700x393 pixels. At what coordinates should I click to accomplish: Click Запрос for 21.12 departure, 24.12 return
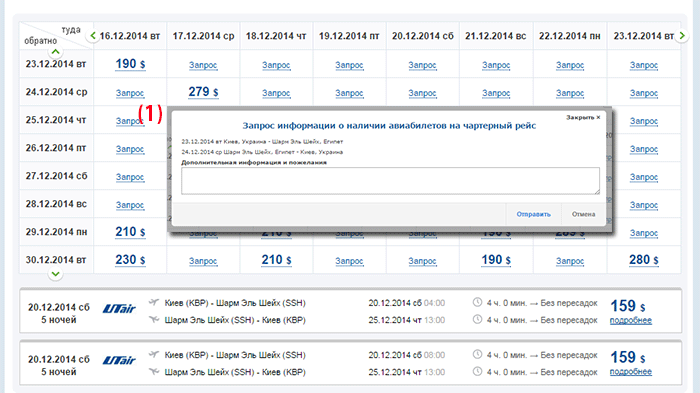click(496, 93)
